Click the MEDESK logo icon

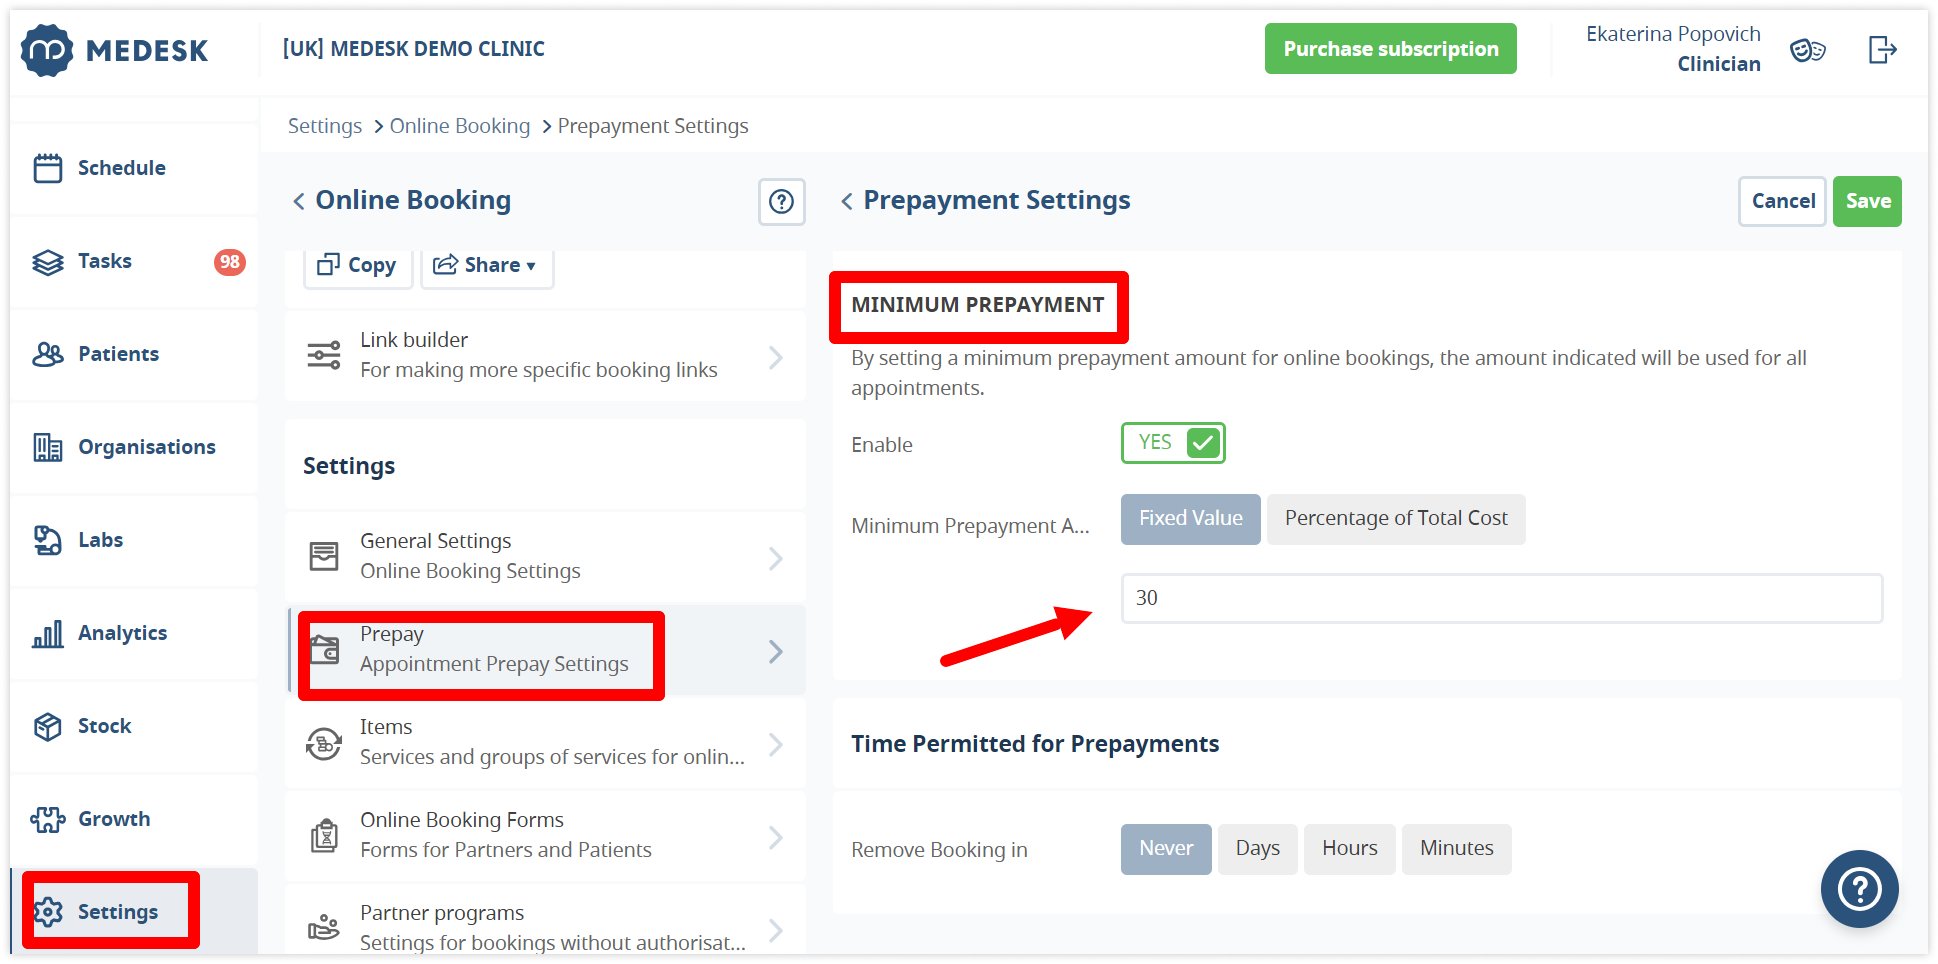pyautogui.click(x=47, y=49)
